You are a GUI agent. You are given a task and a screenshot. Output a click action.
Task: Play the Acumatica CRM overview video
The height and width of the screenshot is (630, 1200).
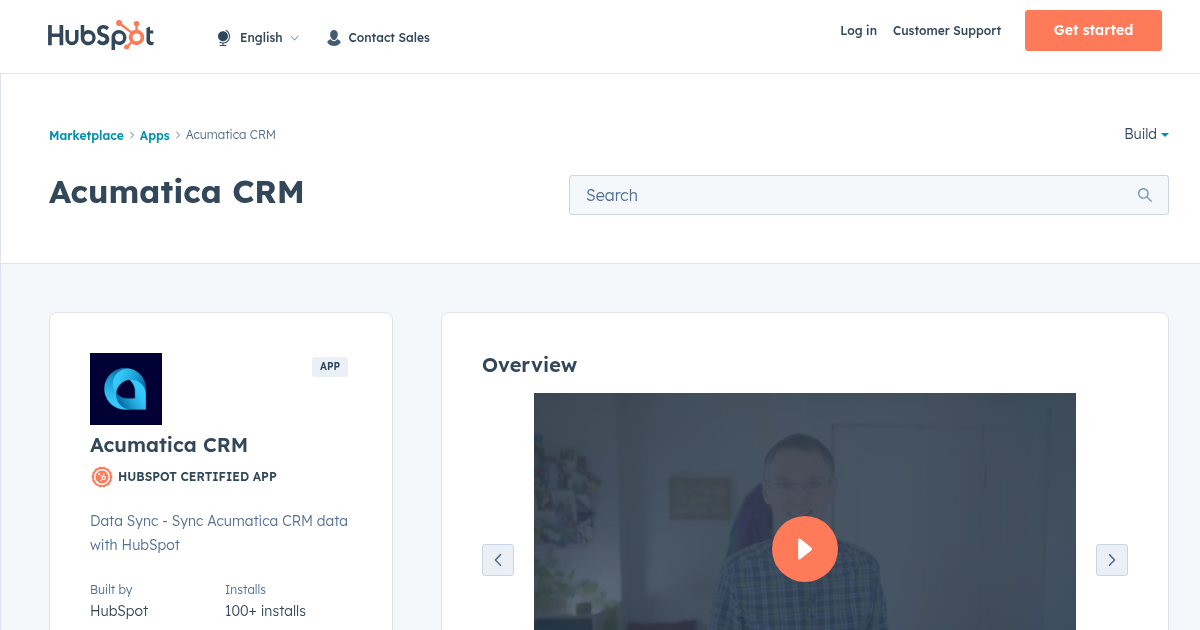[805, 549]
